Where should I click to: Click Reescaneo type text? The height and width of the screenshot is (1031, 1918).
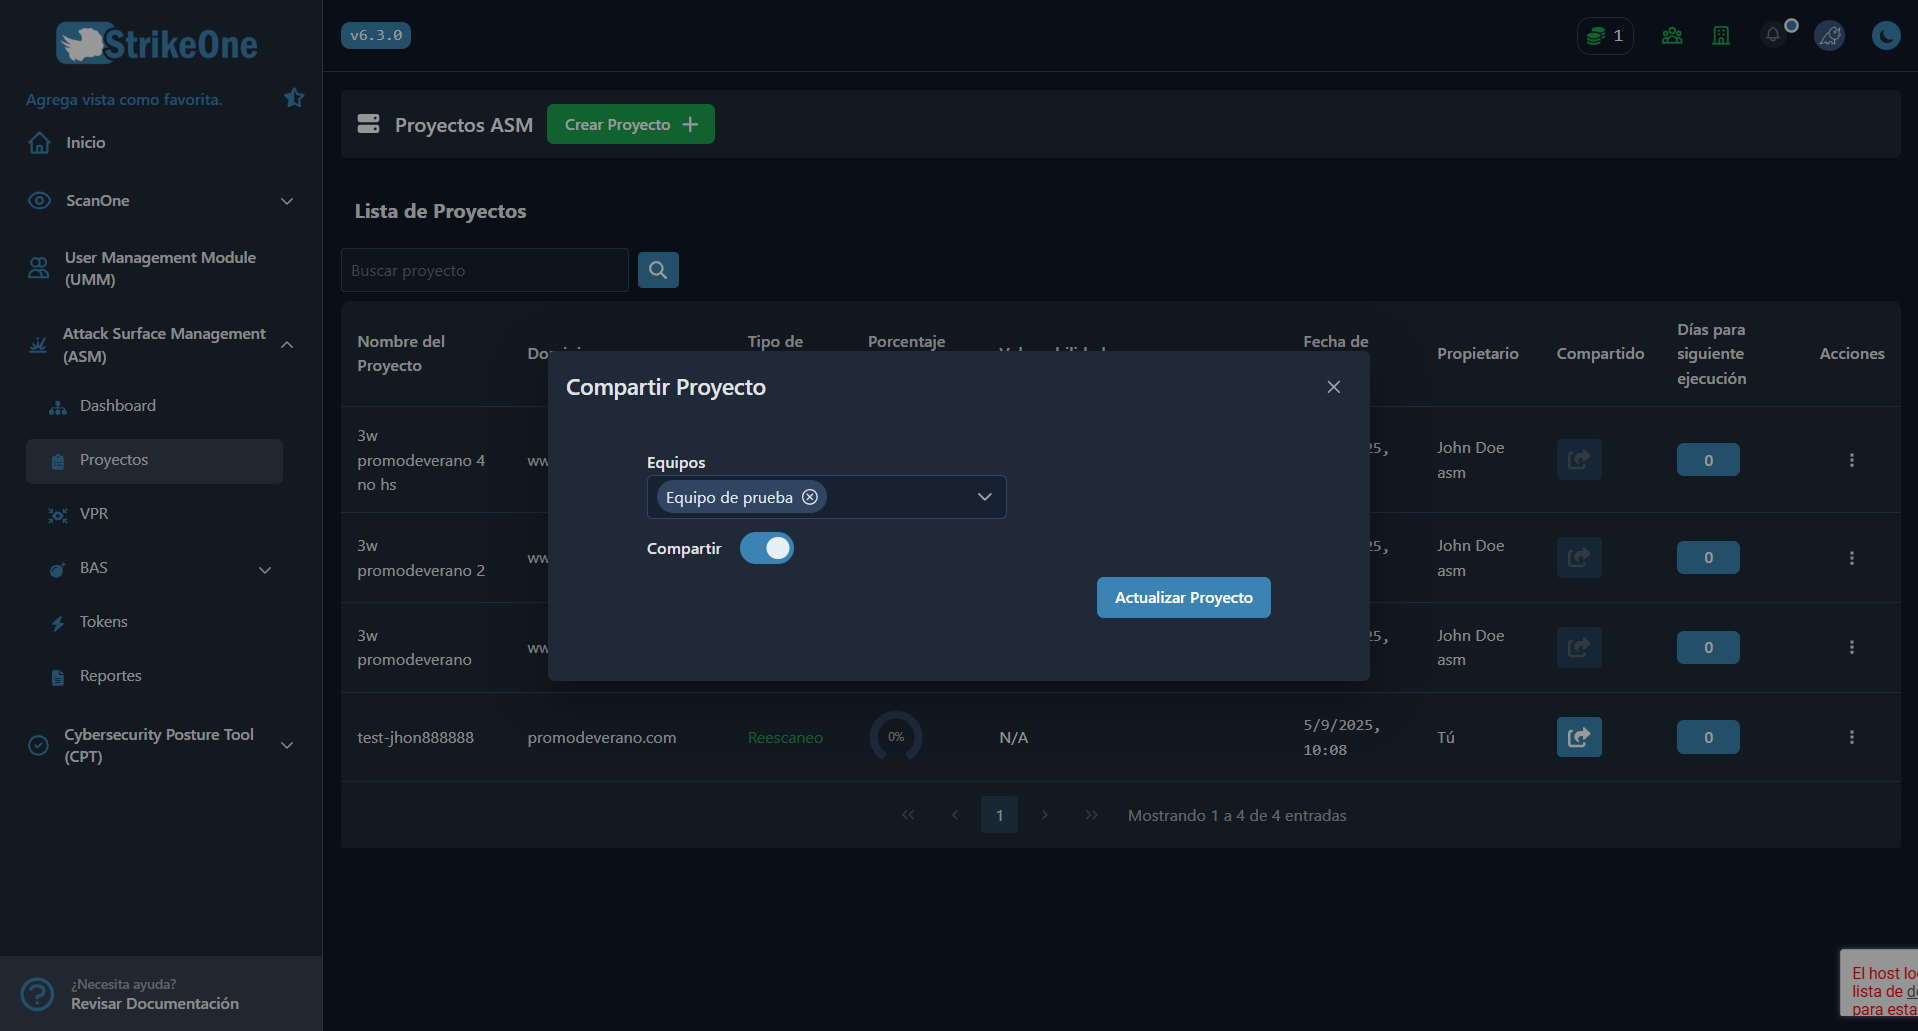point(785,738)
